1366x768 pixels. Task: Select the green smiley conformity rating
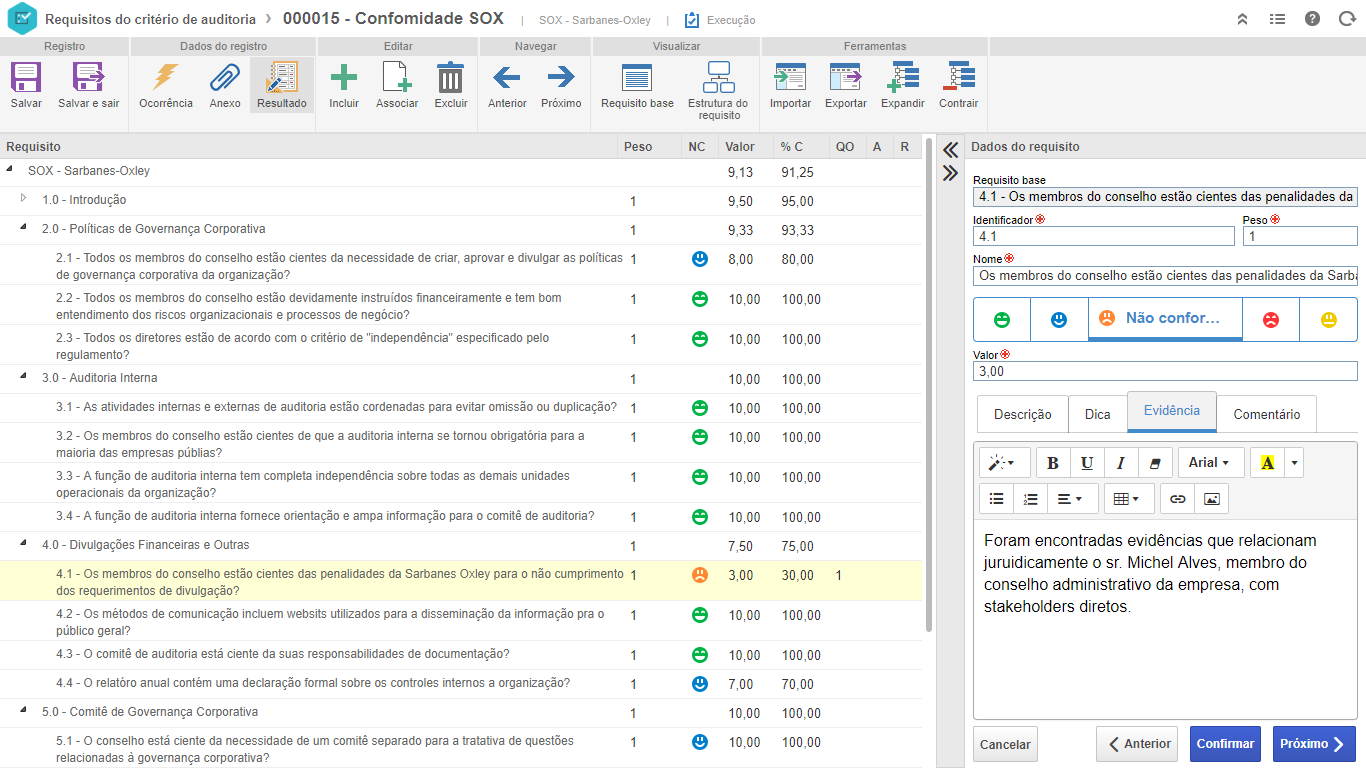click(1001, 320)
